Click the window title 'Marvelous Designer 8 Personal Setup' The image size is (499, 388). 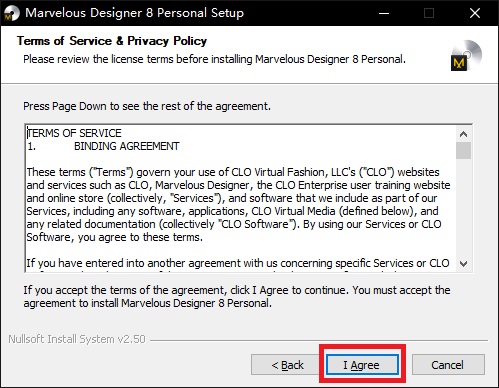tap(135, 13)
